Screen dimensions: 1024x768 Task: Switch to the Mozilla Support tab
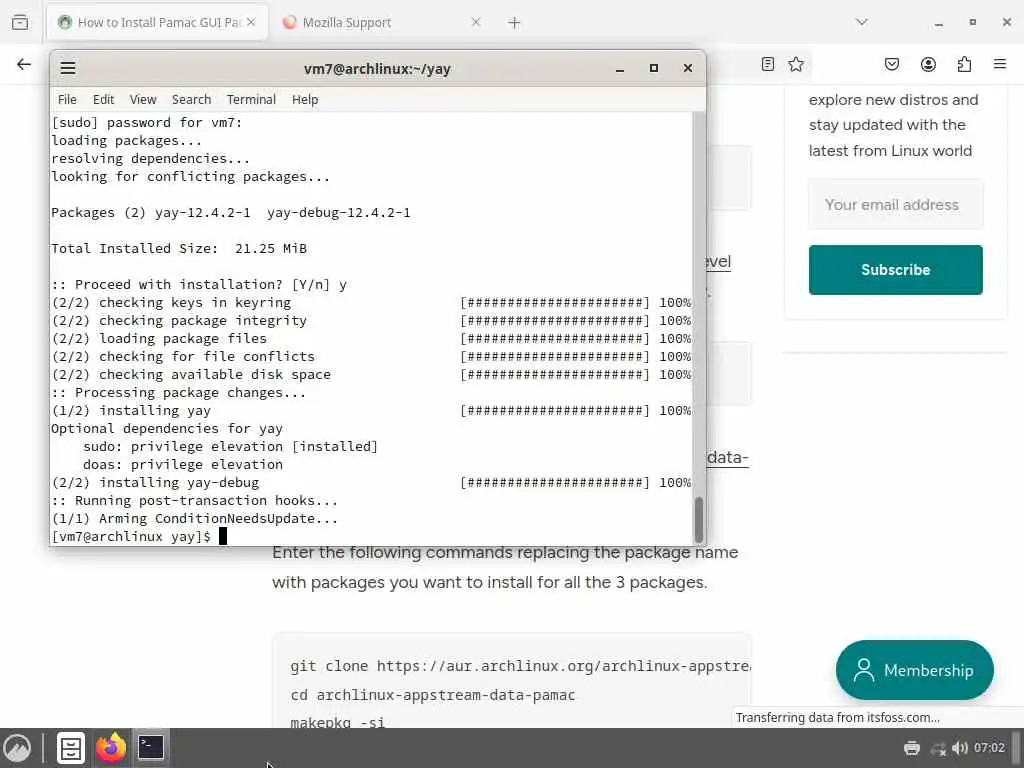point(383,23)
